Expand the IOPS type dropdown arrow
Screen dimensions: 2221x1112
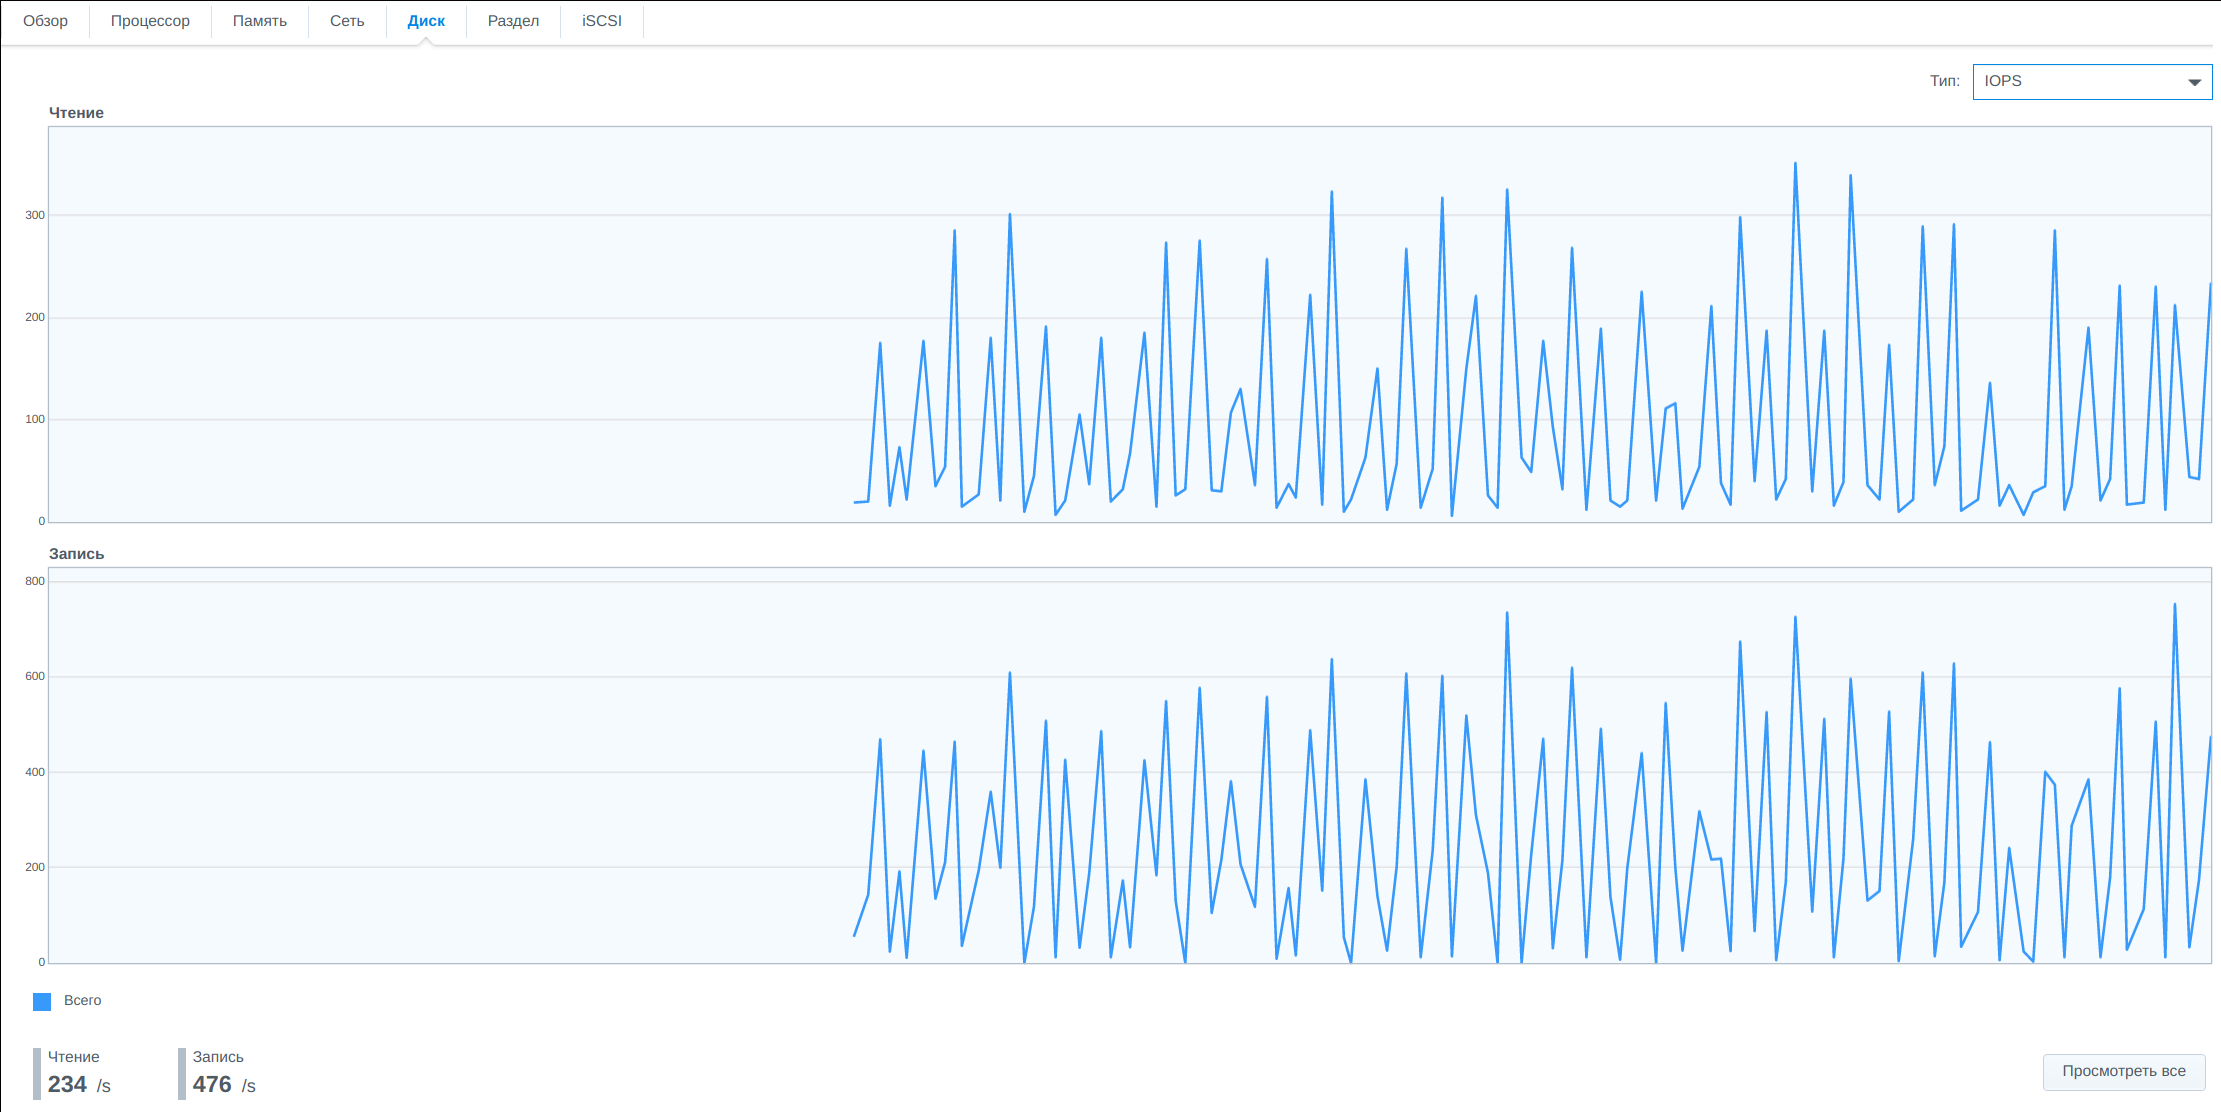pos(2194,82)
